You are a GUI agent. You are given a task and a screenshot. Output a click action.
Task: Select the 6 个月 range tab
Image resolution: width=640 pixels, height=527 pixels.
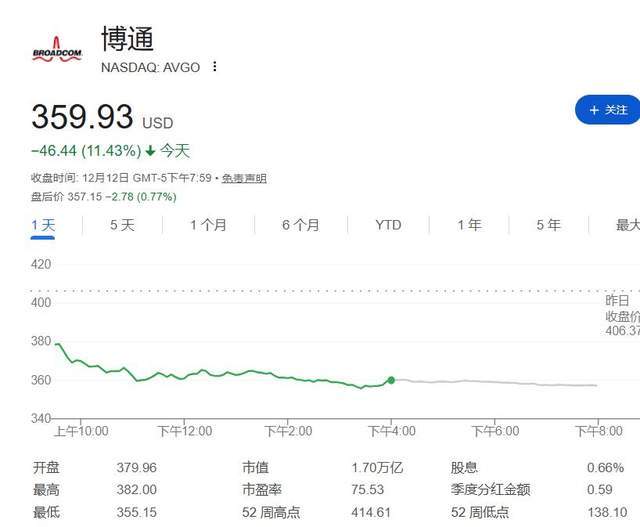300,225
